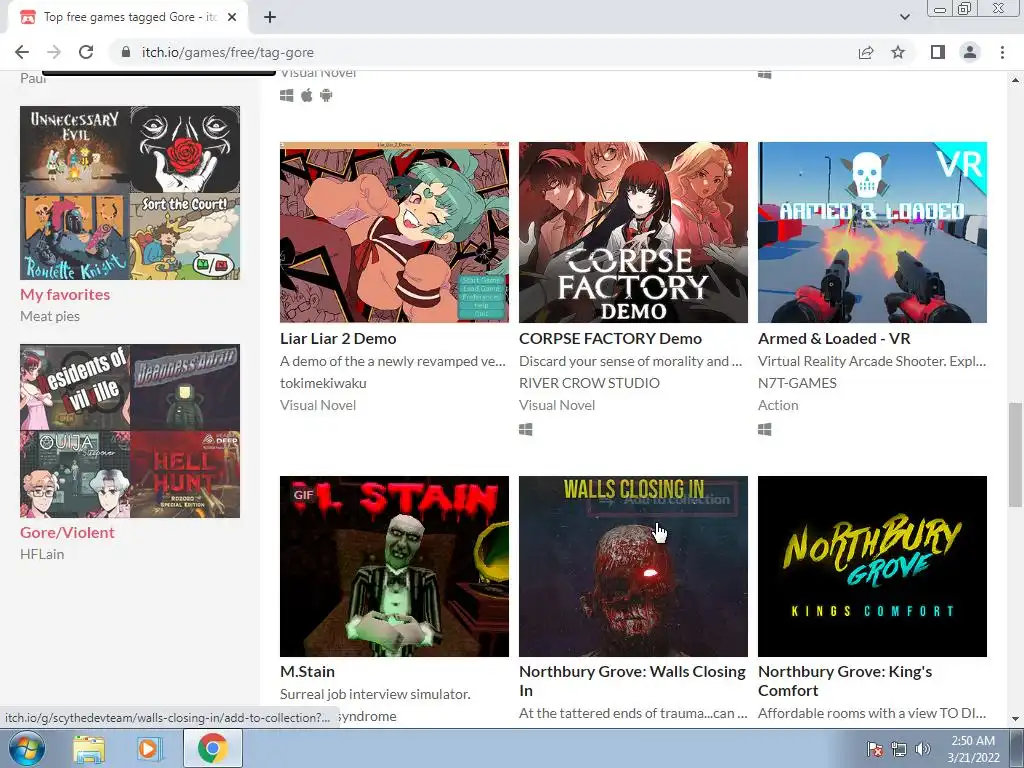The image size is (1024, 768).
Task: Go back to previous page
Action: (22, 52)
